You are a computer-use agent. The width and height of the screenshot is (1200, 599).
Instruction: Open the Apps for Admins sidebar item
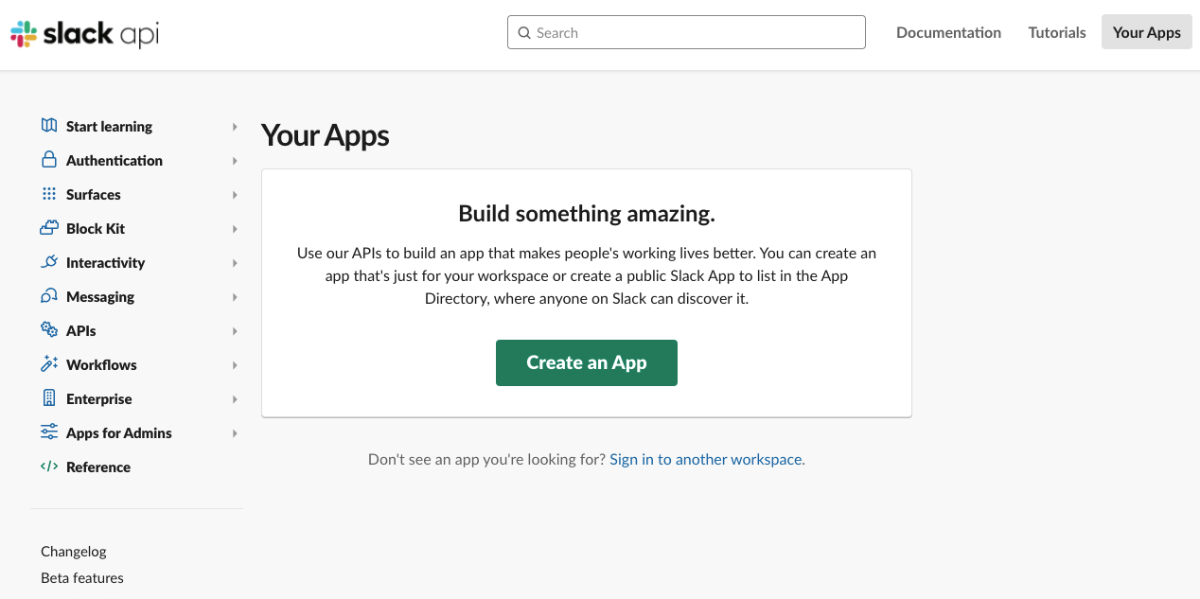(119, 433)
